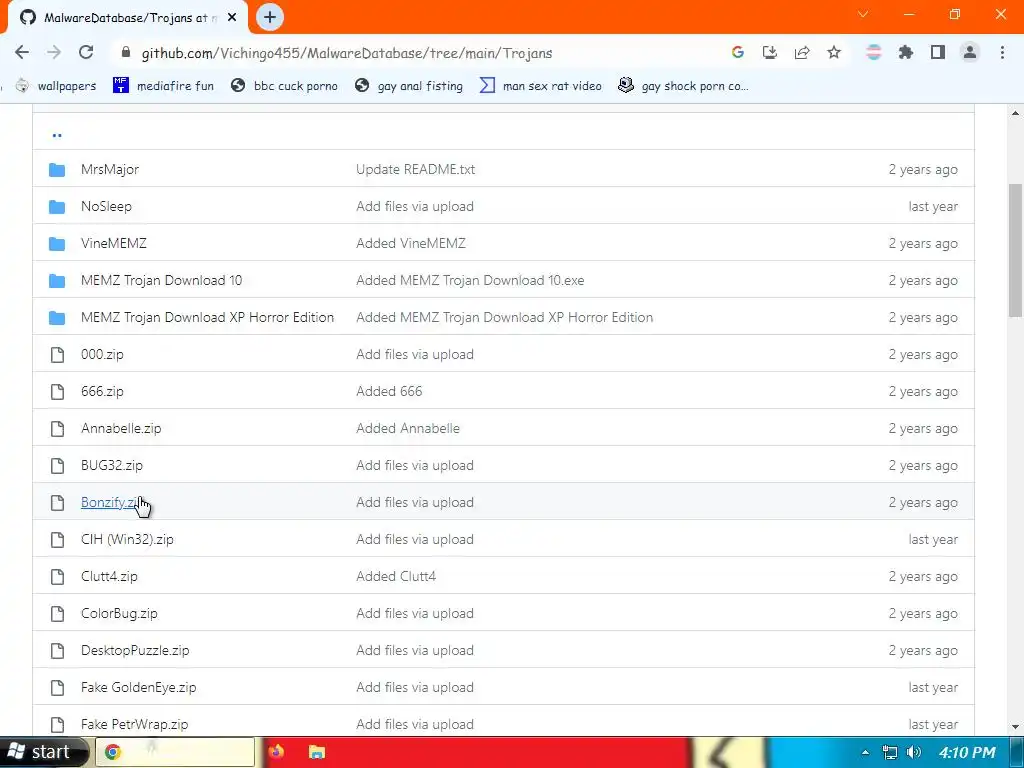
Task: Open the Update README.txt commit message
Action: 415,169
